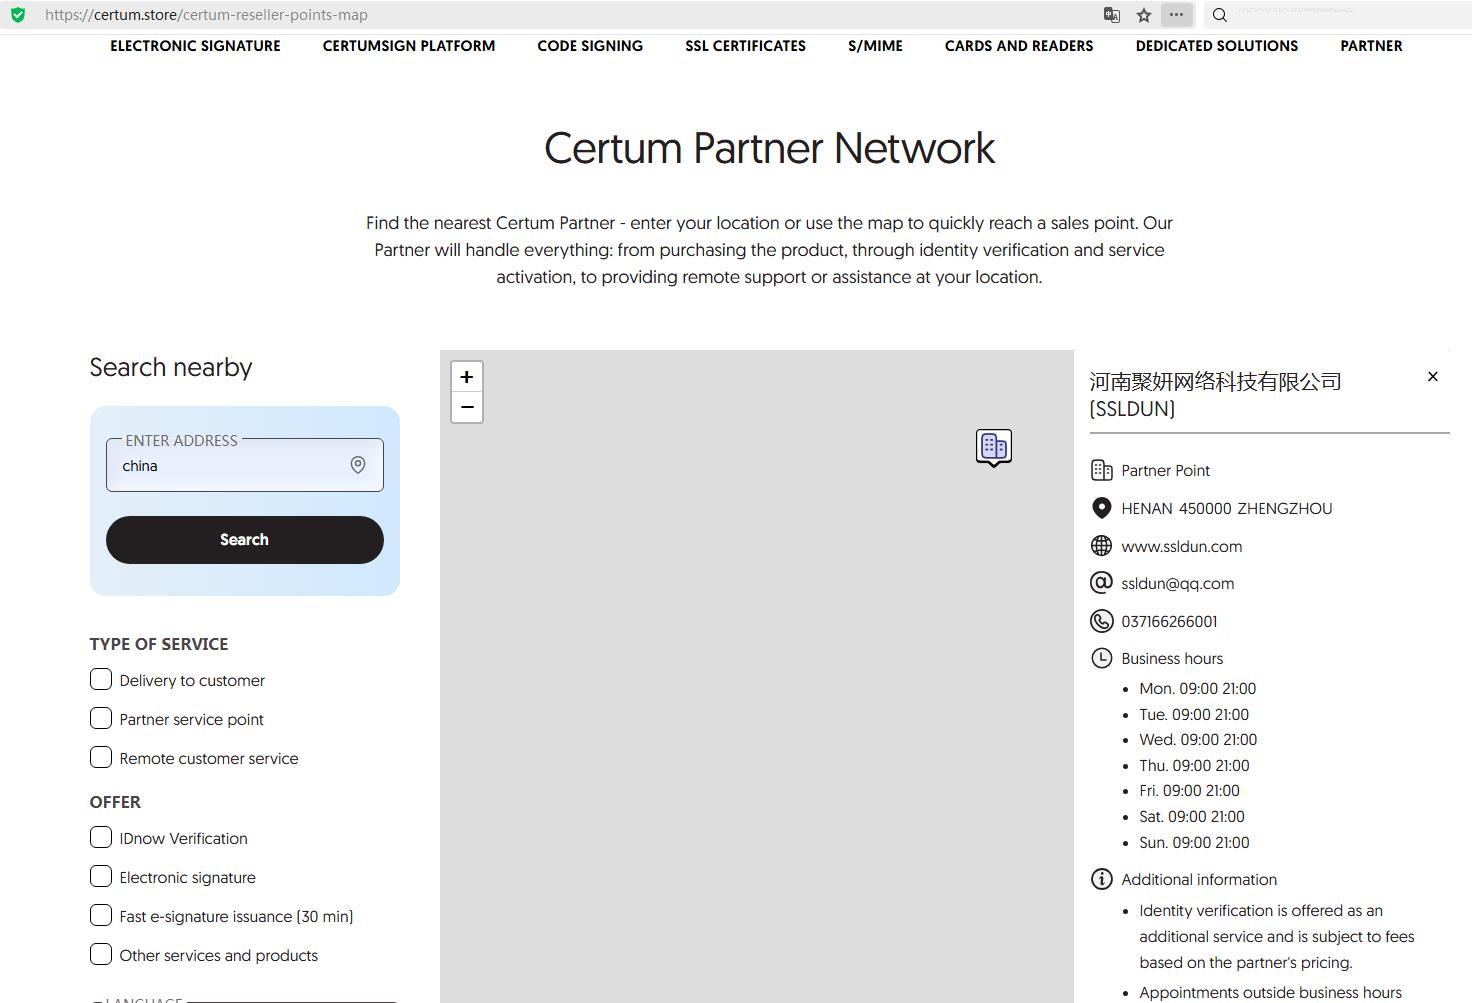Navigate to the Partner menu

(1371, 46)
